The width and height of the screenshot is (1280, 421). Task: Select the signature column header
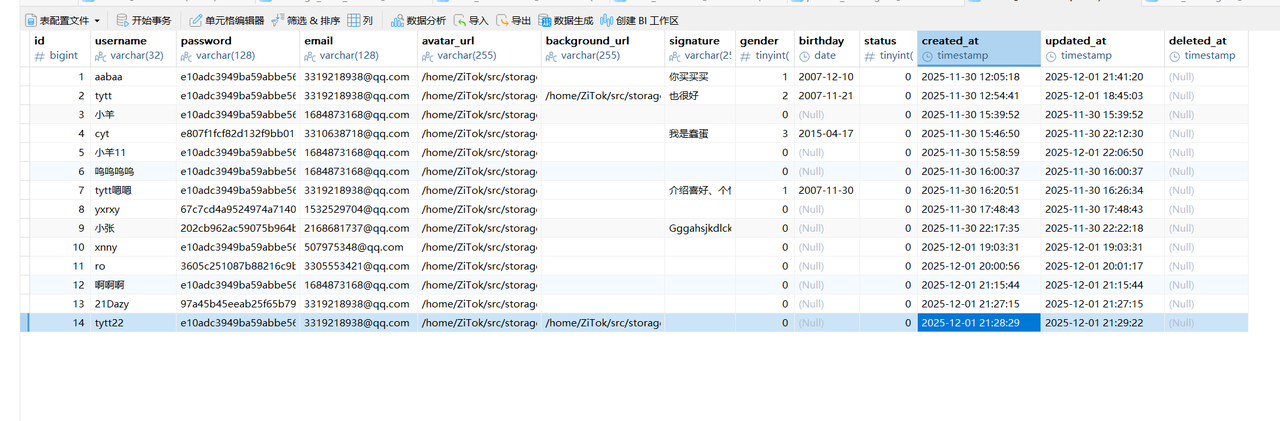[700, 48]
